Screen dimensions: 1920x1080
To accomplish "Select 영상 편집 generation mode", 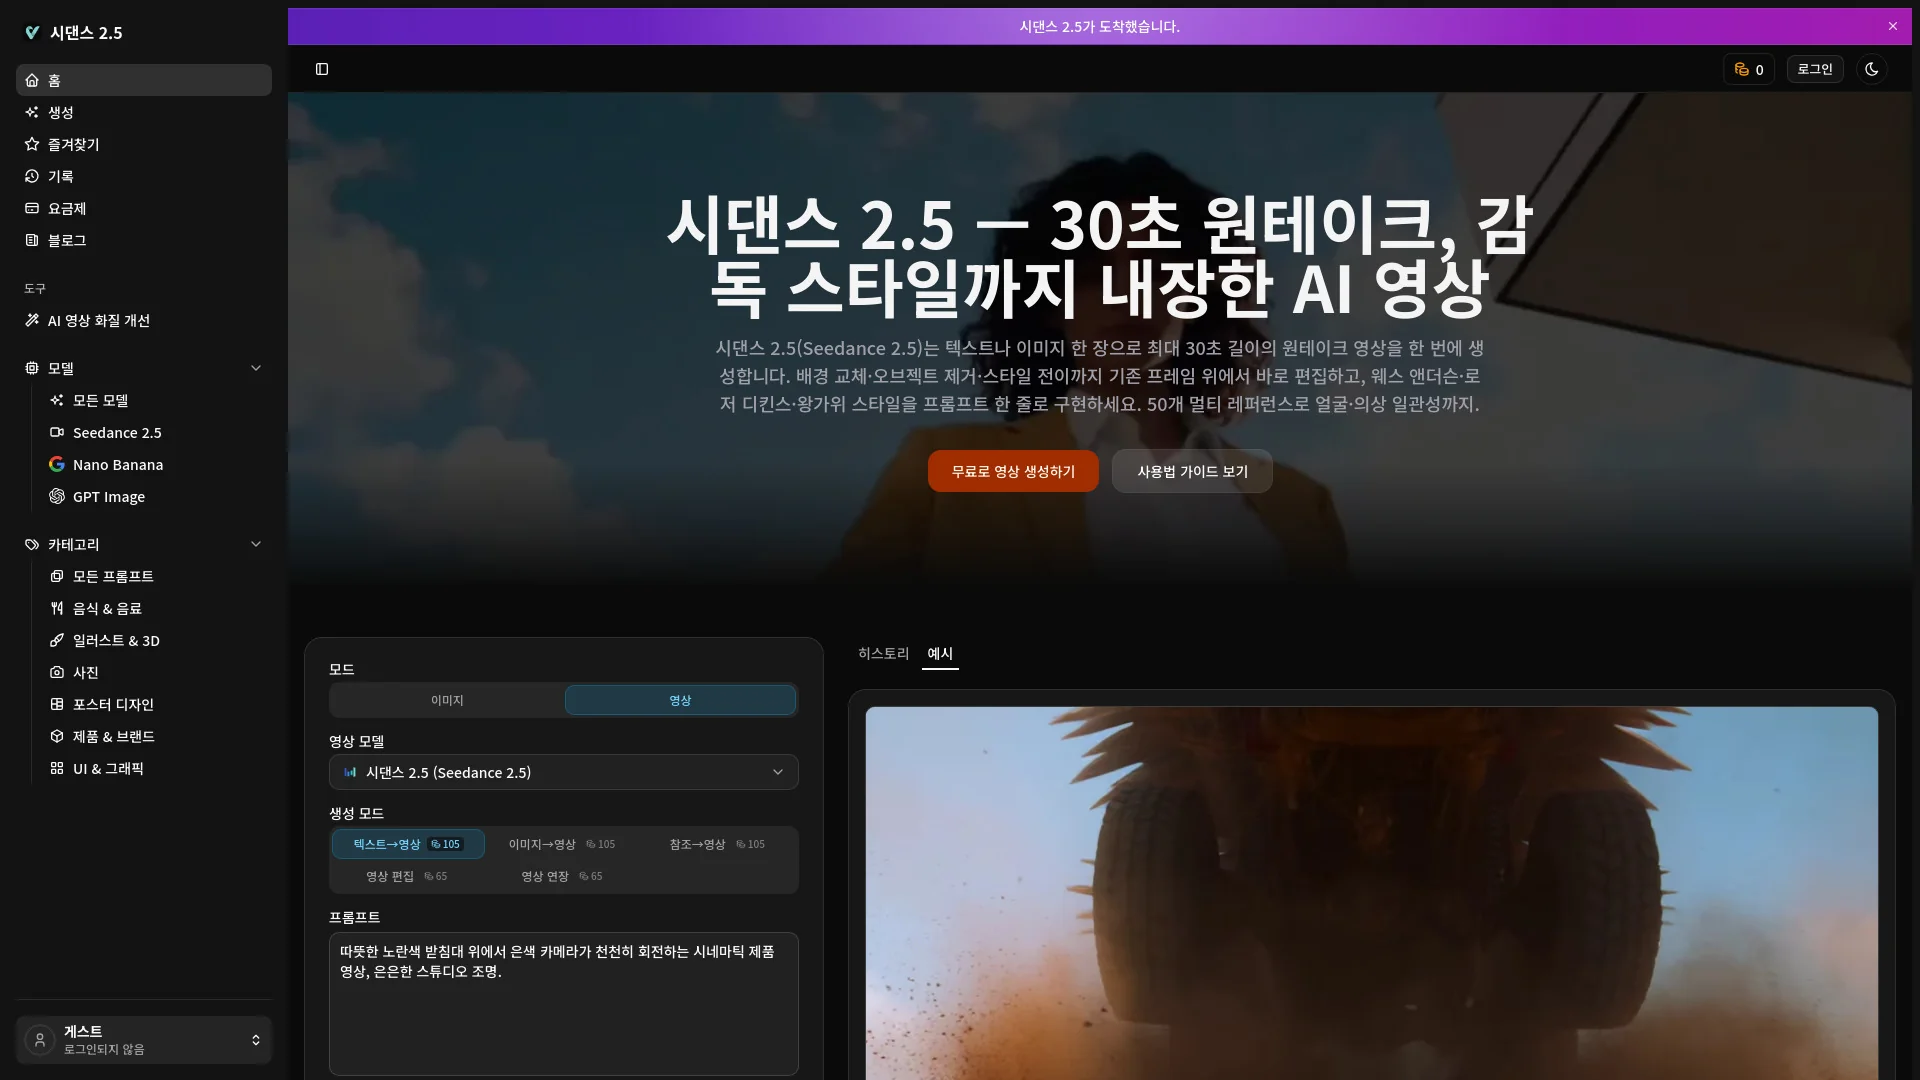I will pyautogui.click(x=407, y=876).
